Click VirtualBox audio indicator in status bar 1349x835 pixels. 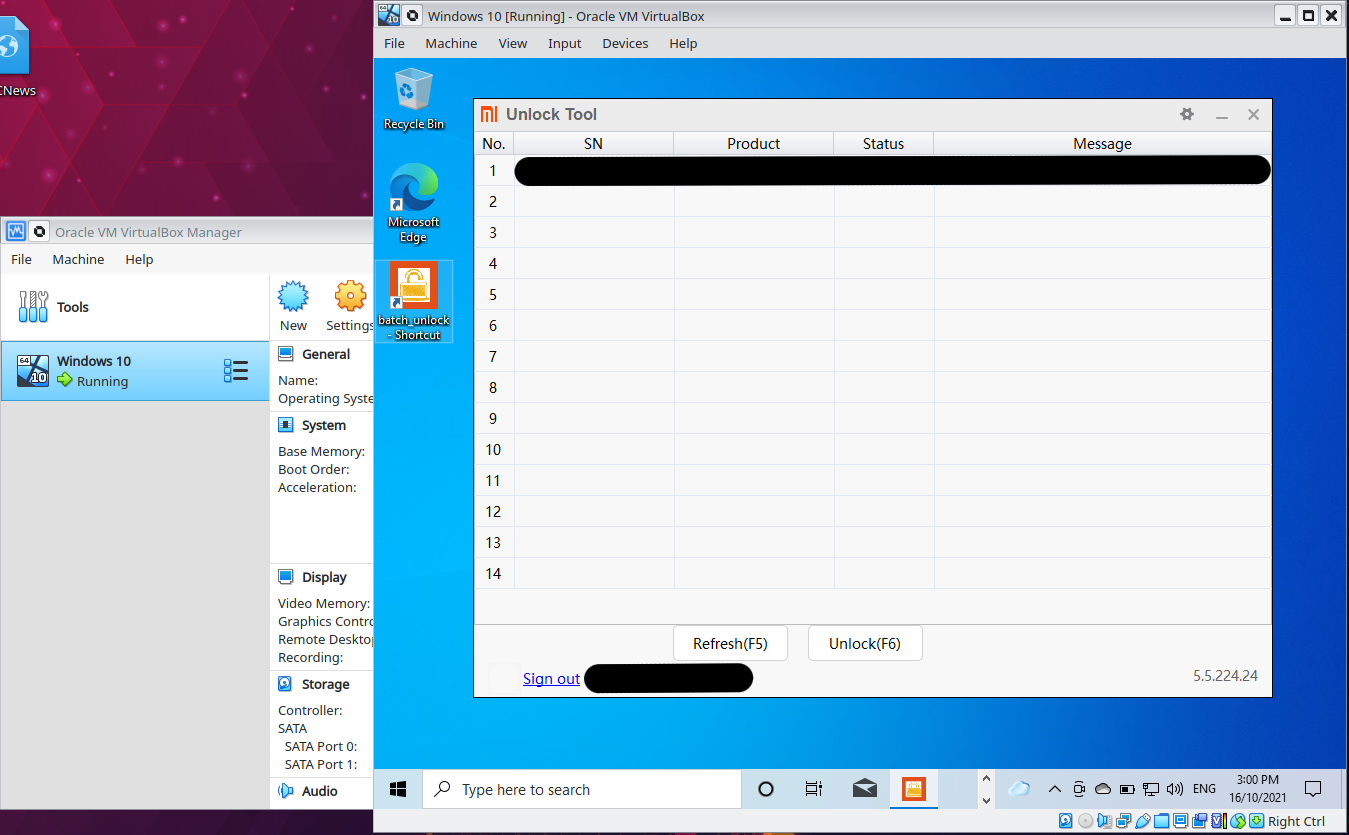coord(1103,821)
